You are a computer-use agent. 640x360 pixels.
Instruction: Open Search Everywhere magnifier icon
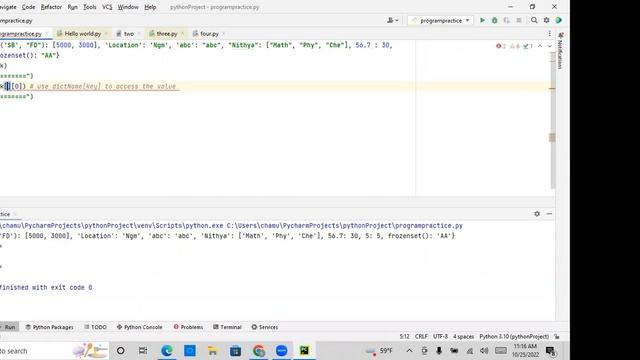click(534, 20)
